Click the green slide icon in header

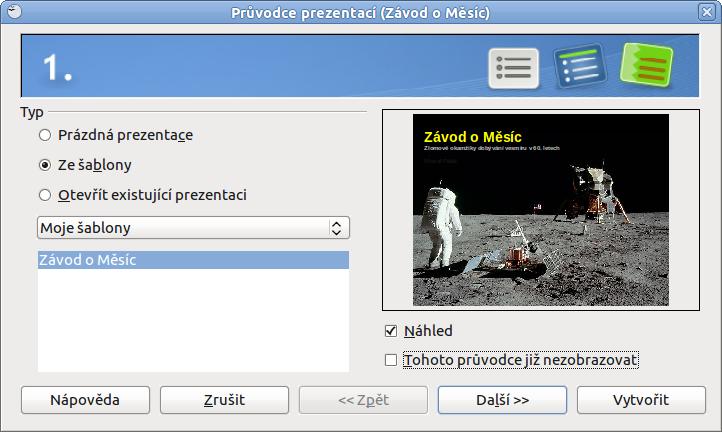tap(645, 66)
